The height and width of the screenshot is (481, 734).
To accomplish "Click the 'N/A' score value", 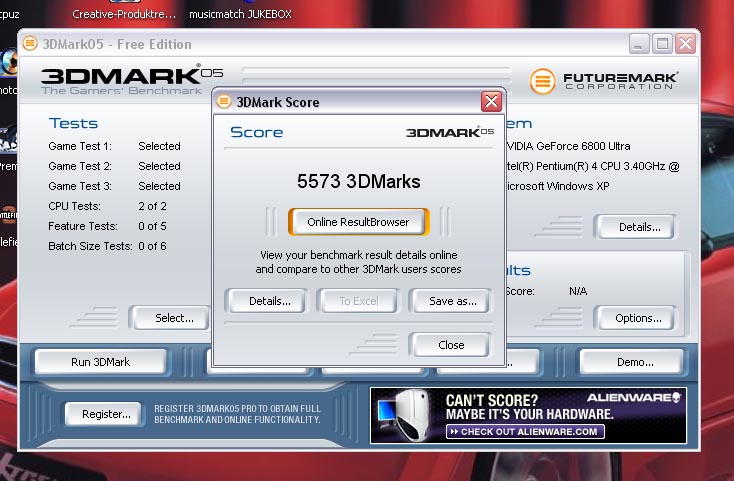I will [578, 291].
